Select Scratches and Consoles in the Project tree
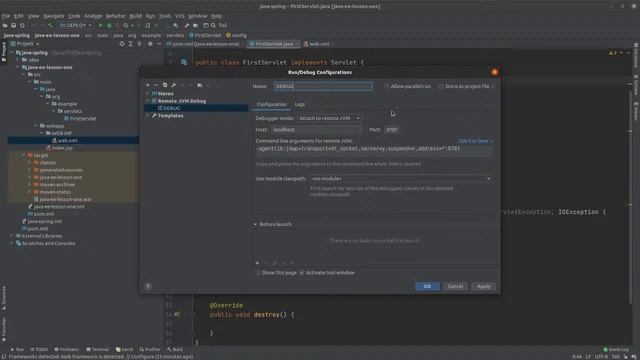 coord(48,244)
